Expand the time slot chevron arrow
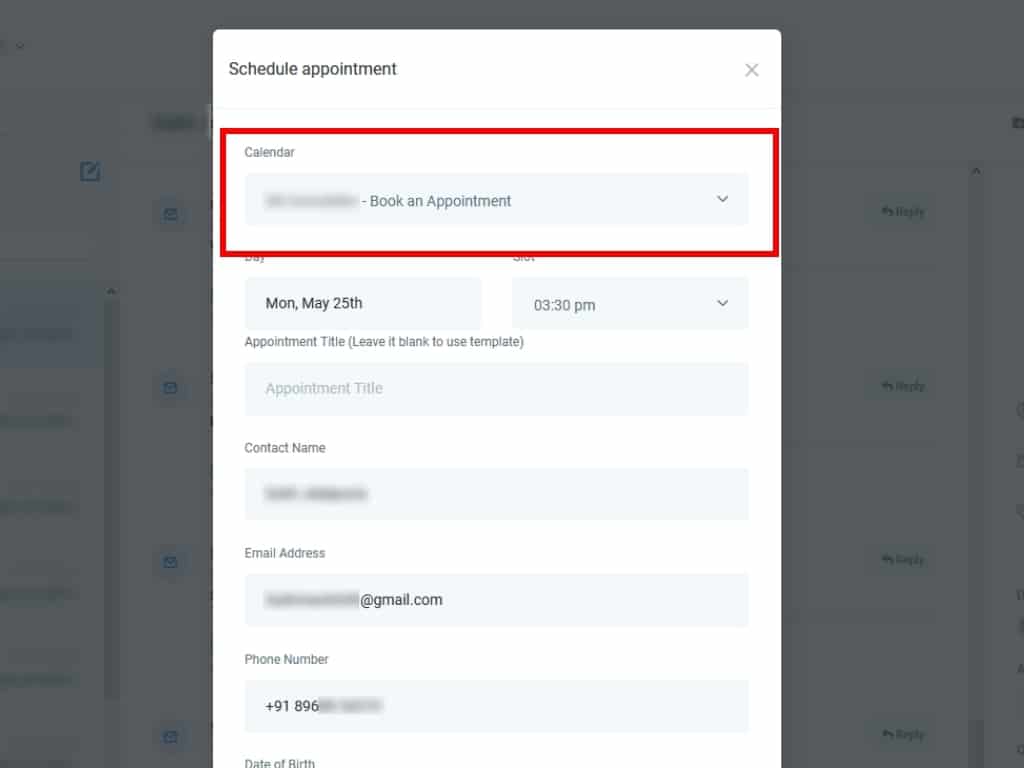 coord(722,303)
